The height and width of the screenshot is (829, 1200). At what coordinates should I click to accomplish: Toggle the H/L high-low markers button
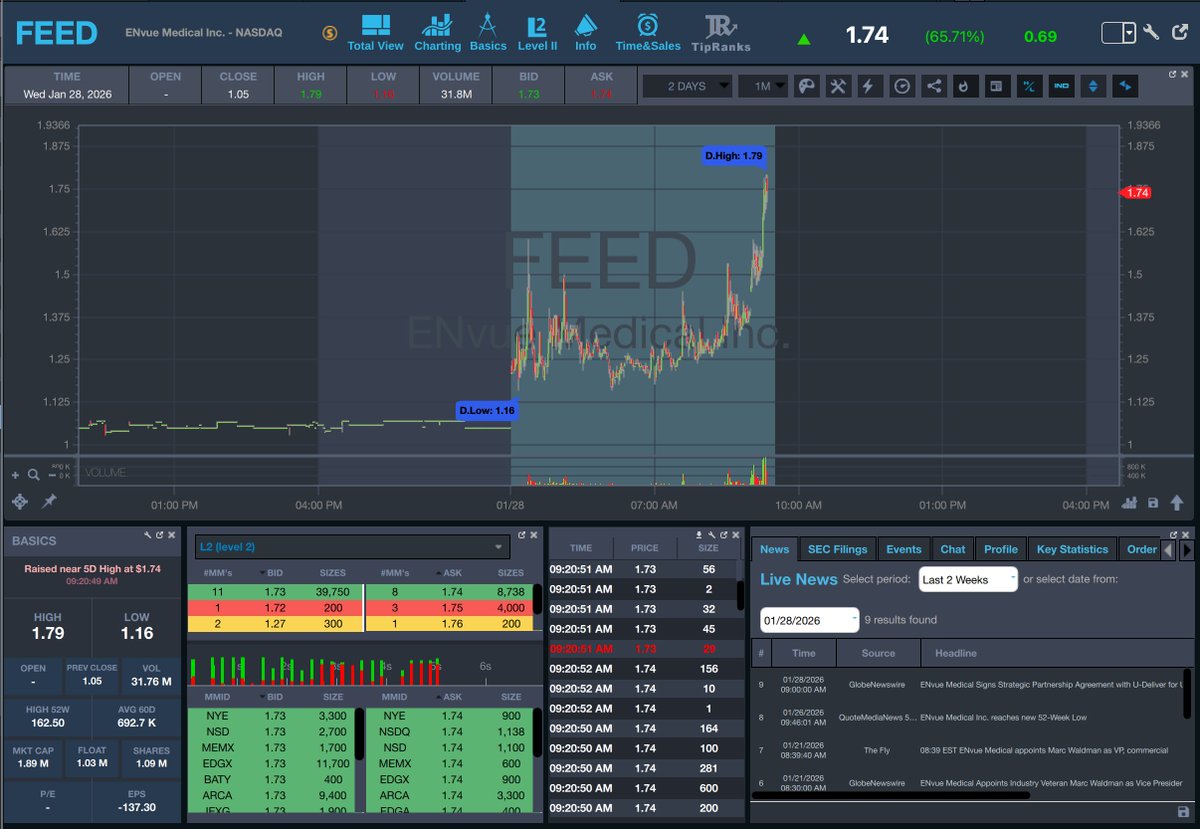pyautogui.click(x=1029, y=86)
